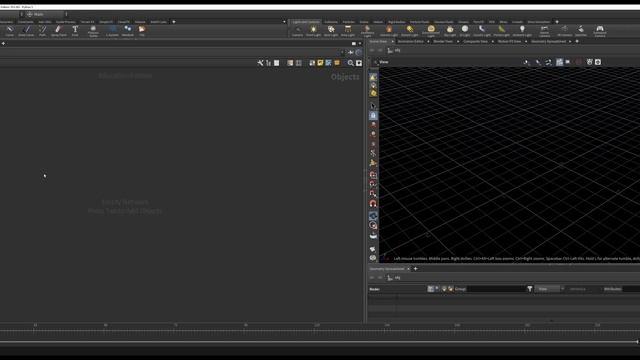Toggle the top snapping icon in viewport sidebar
This screenshot has width=640, height=360.
(x=373, y=175)
